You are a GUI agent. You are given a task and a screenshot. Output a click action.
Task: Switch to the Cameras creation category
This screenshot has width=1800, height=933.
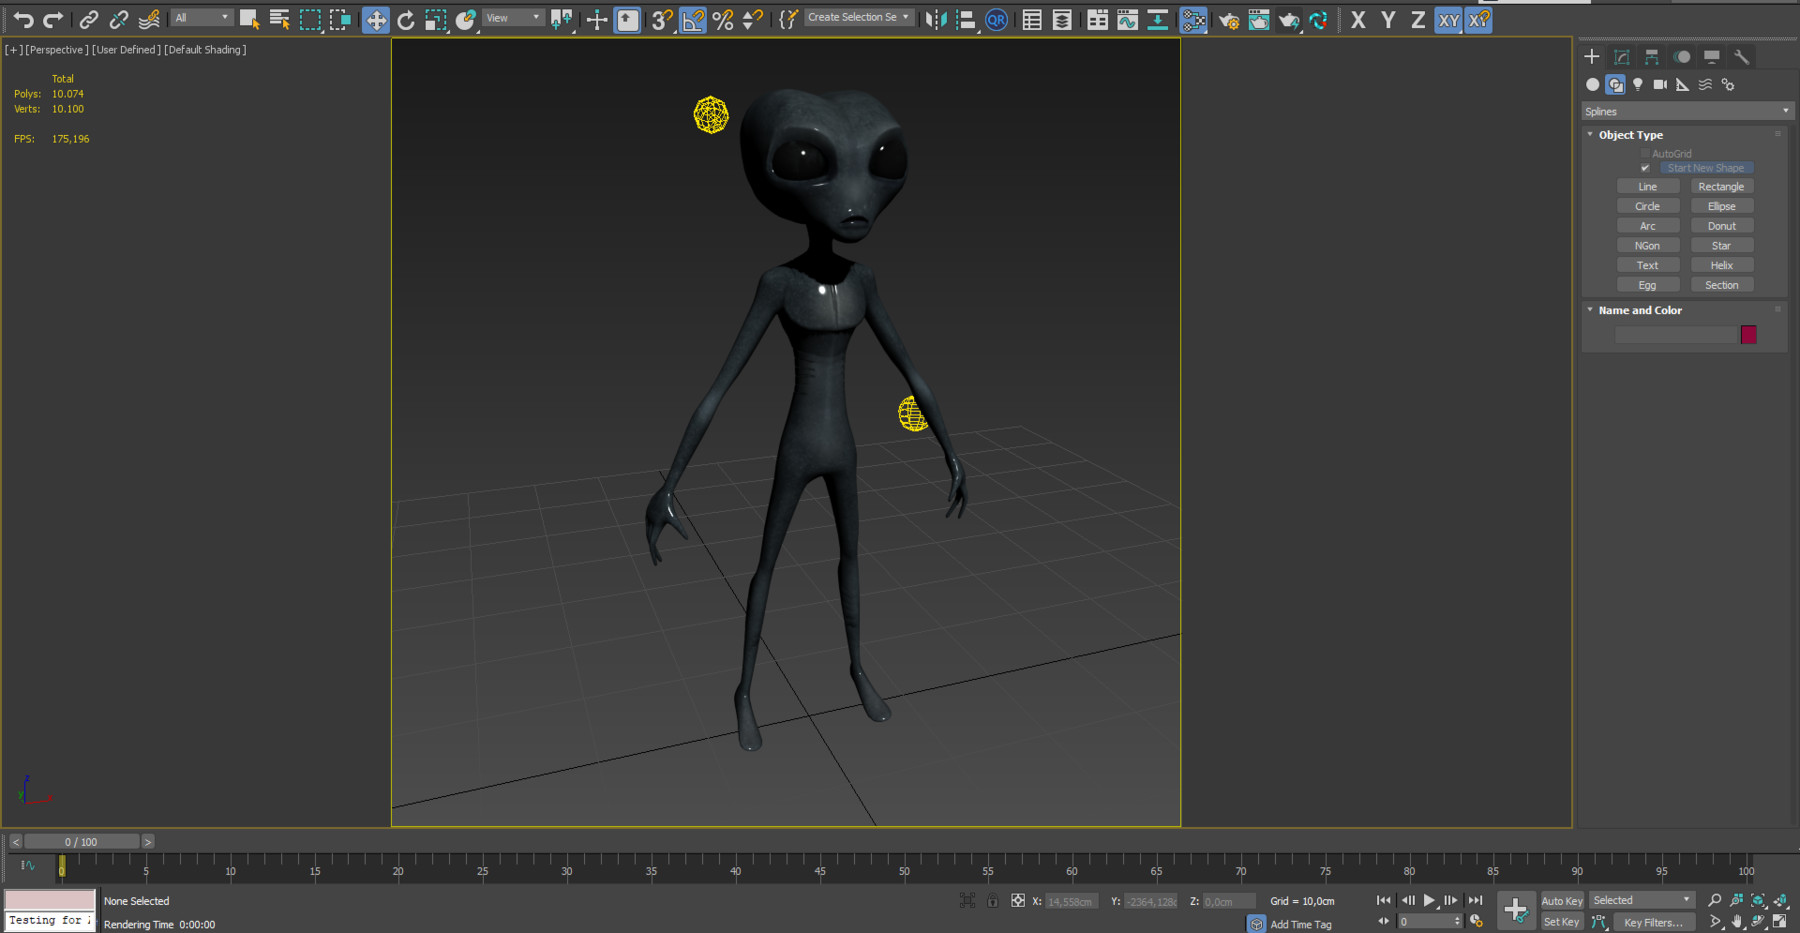[1660, 84]
